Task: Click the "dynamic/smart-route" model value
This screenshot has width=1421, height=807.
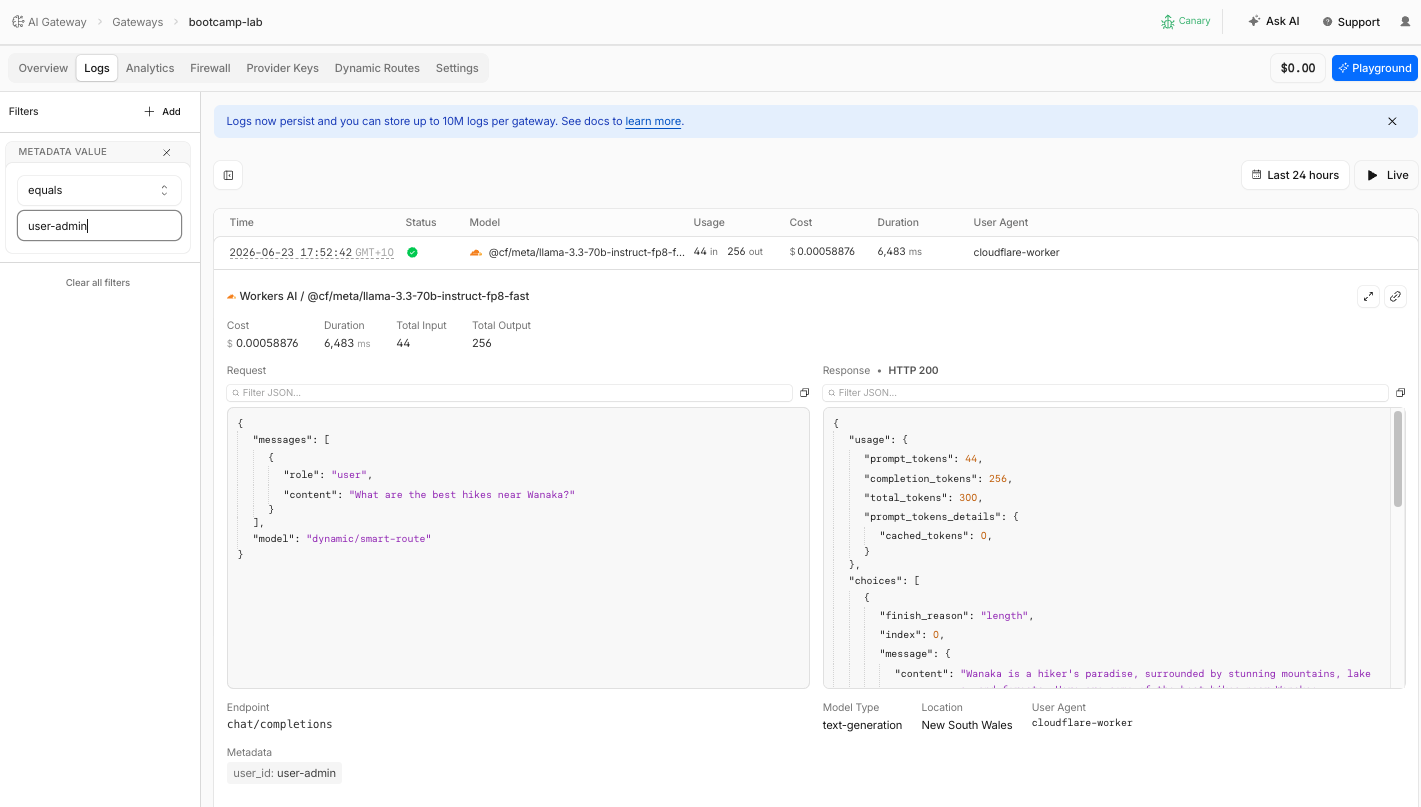Action: pos(368,539)
